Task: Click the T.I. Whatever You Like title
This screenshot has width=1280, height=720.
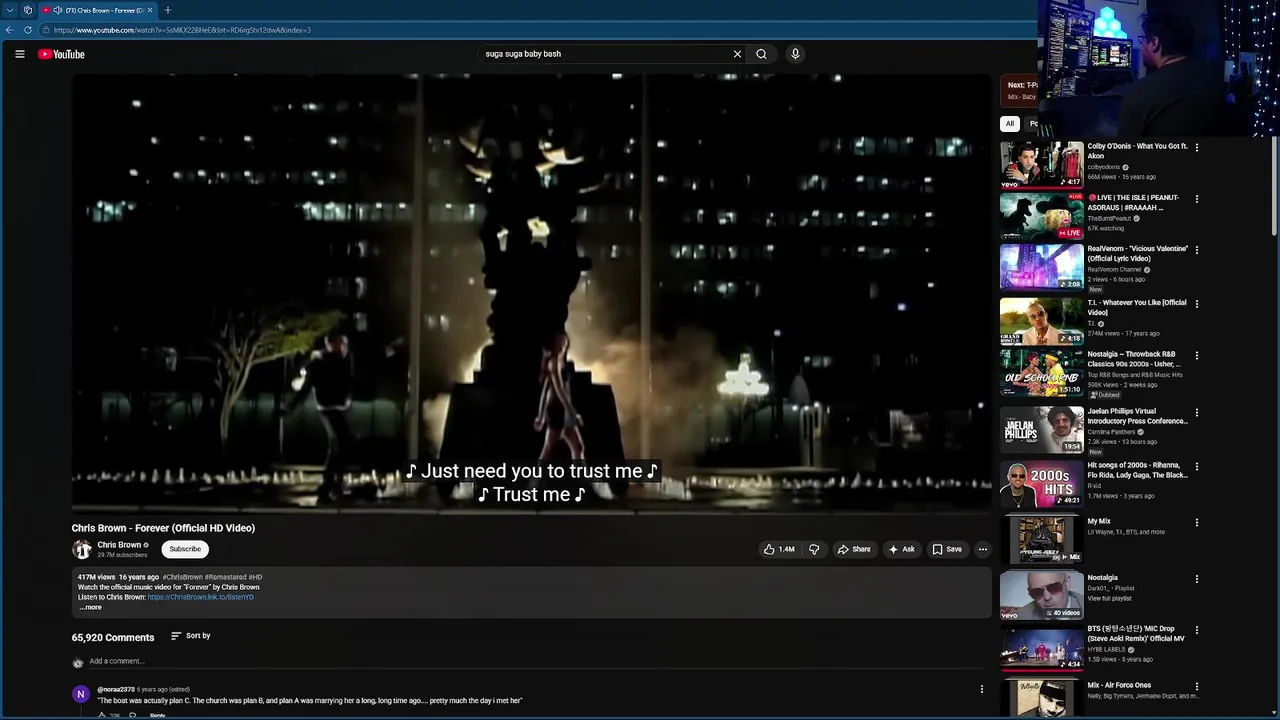Action: (1137, 307)
